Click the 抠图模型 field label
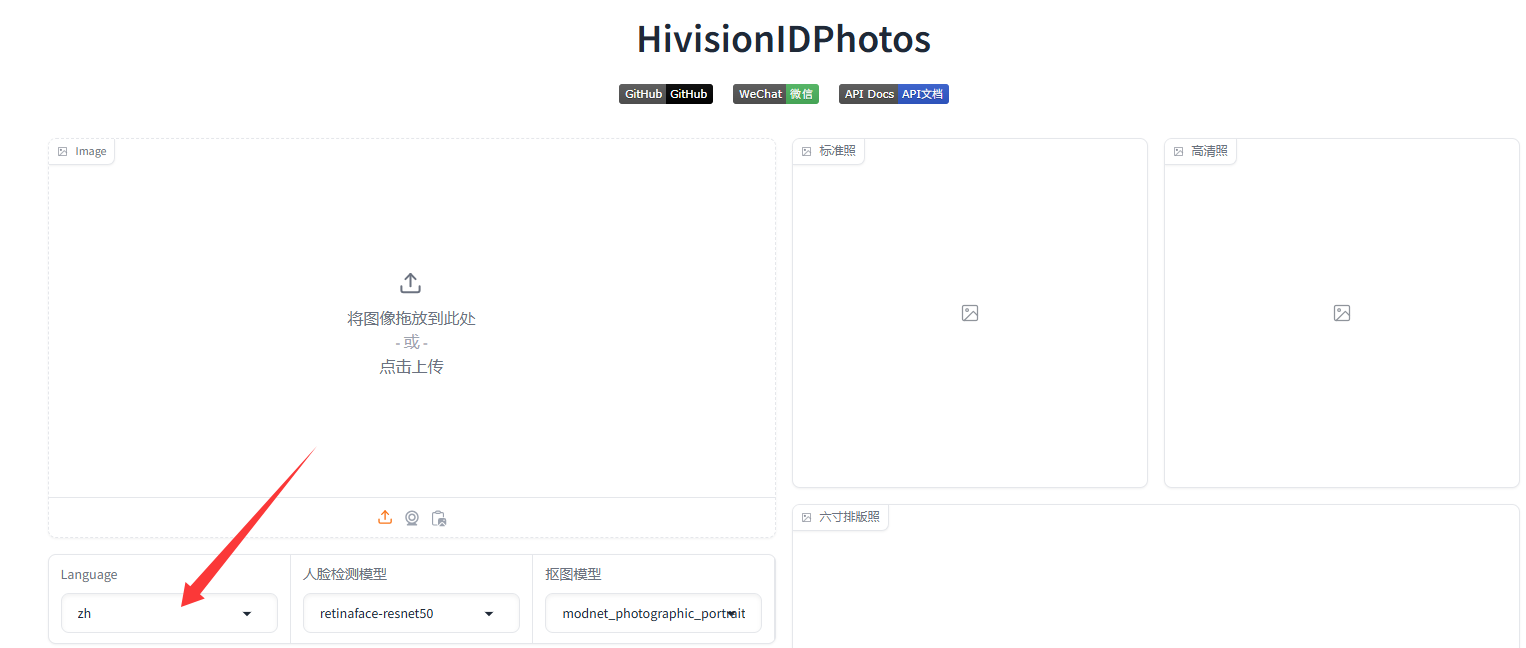1526x648 pixels. pyautogui.click(x=573, y=574)
